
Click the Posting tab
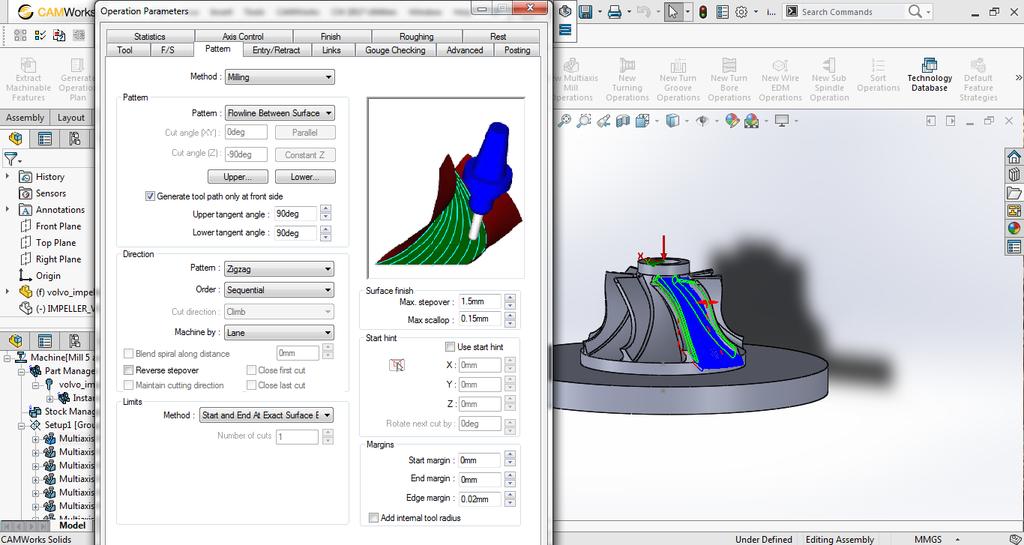click(x=517, y=50)
